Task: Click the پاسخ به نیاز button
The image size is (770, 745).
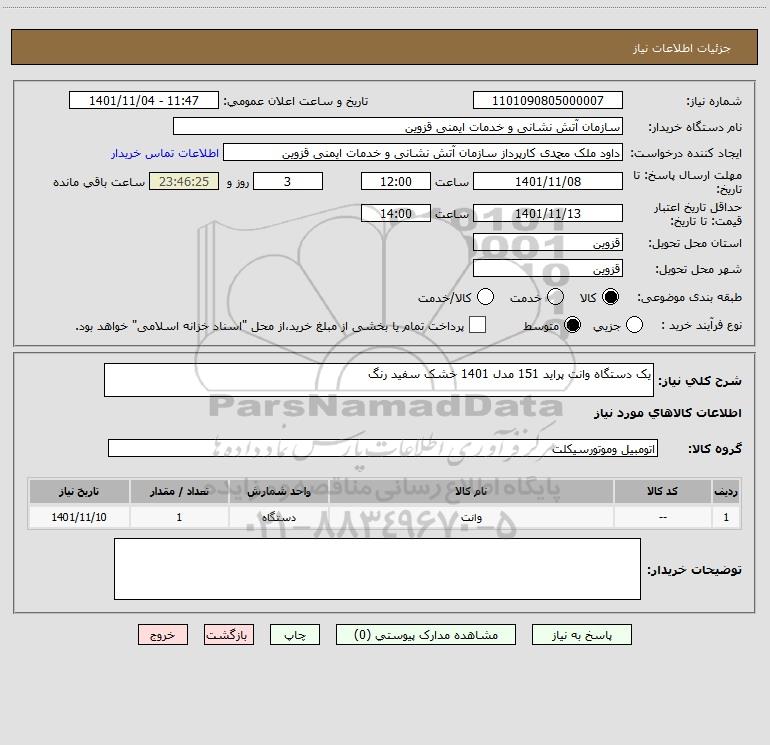Action: [582, 635]
